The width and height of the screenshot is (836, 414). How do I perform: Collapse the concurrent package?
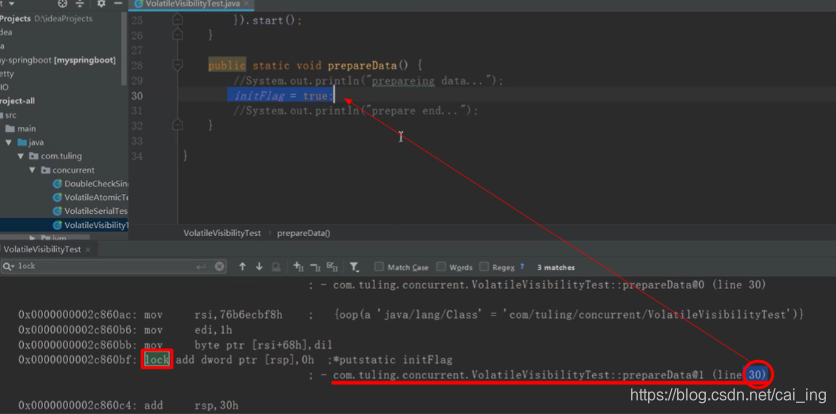(33, 170)
